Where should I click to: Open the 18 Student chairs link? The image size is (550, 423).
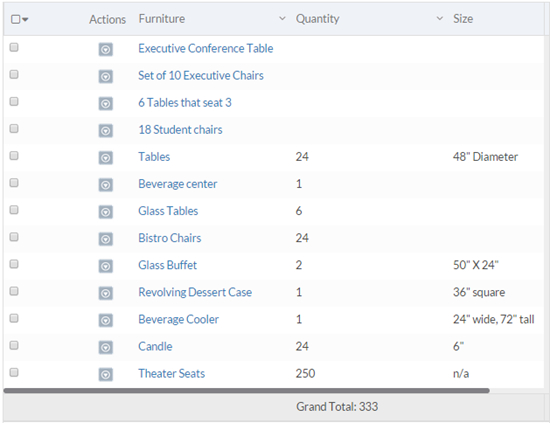pos(180,129)
